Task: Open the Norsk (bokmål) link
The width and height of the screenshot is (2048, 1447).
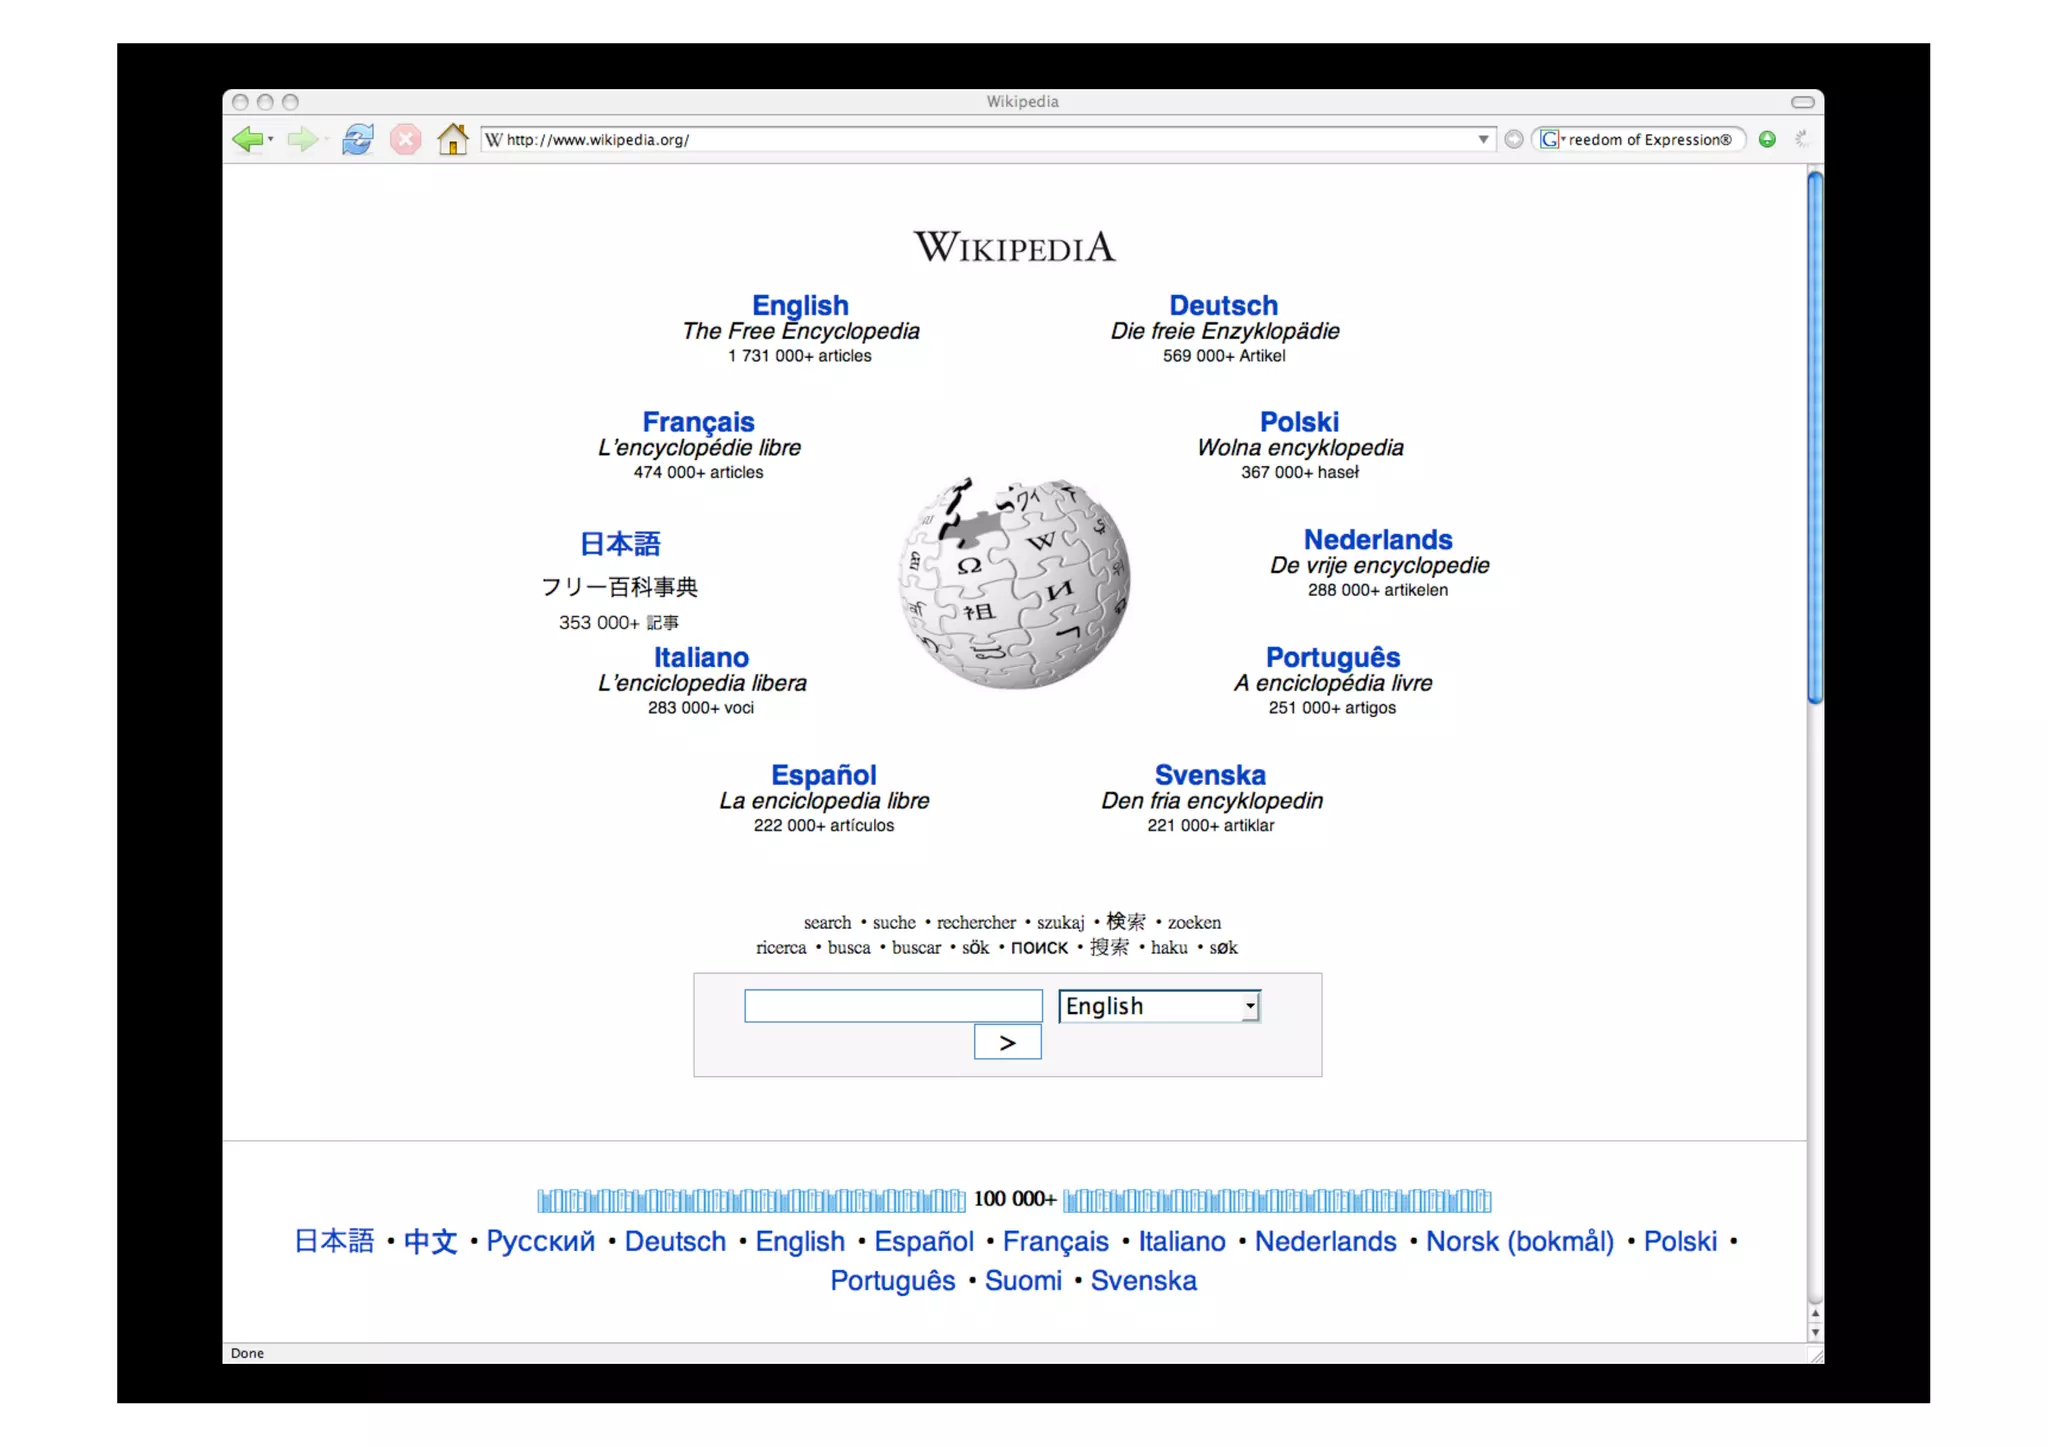Action: (x=1519, y=1241)
